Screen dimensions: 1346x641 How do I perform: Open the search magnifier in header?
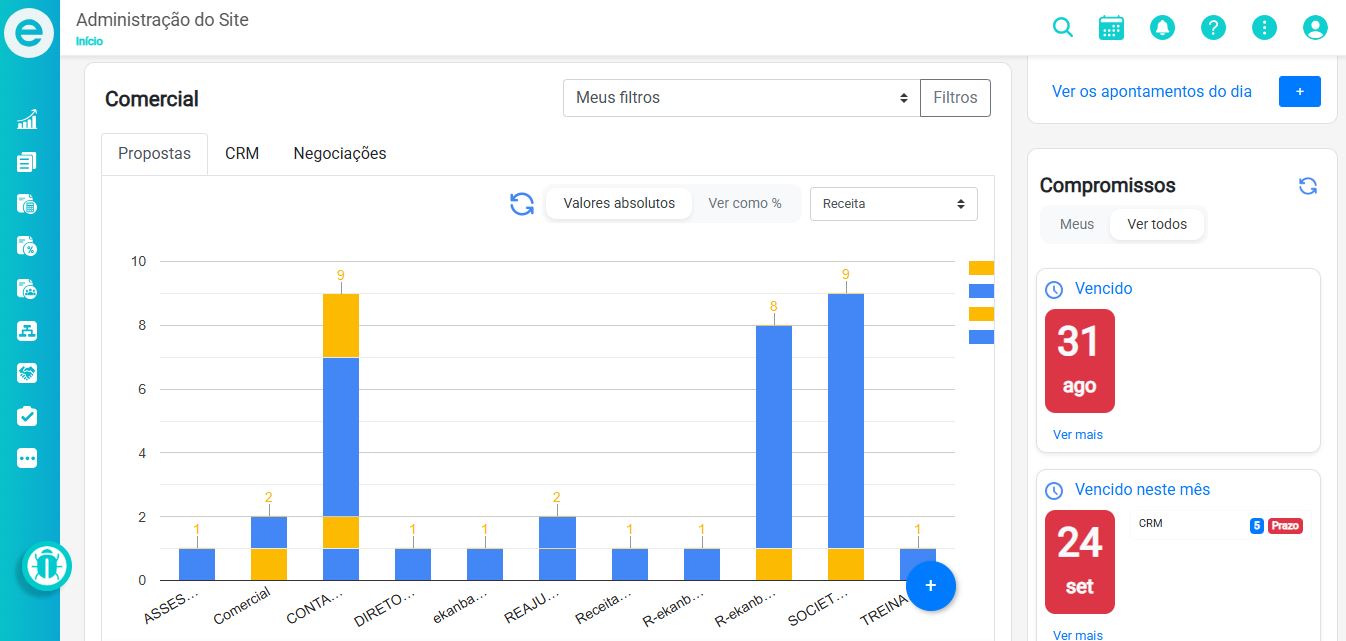(x=1063, y=27)
